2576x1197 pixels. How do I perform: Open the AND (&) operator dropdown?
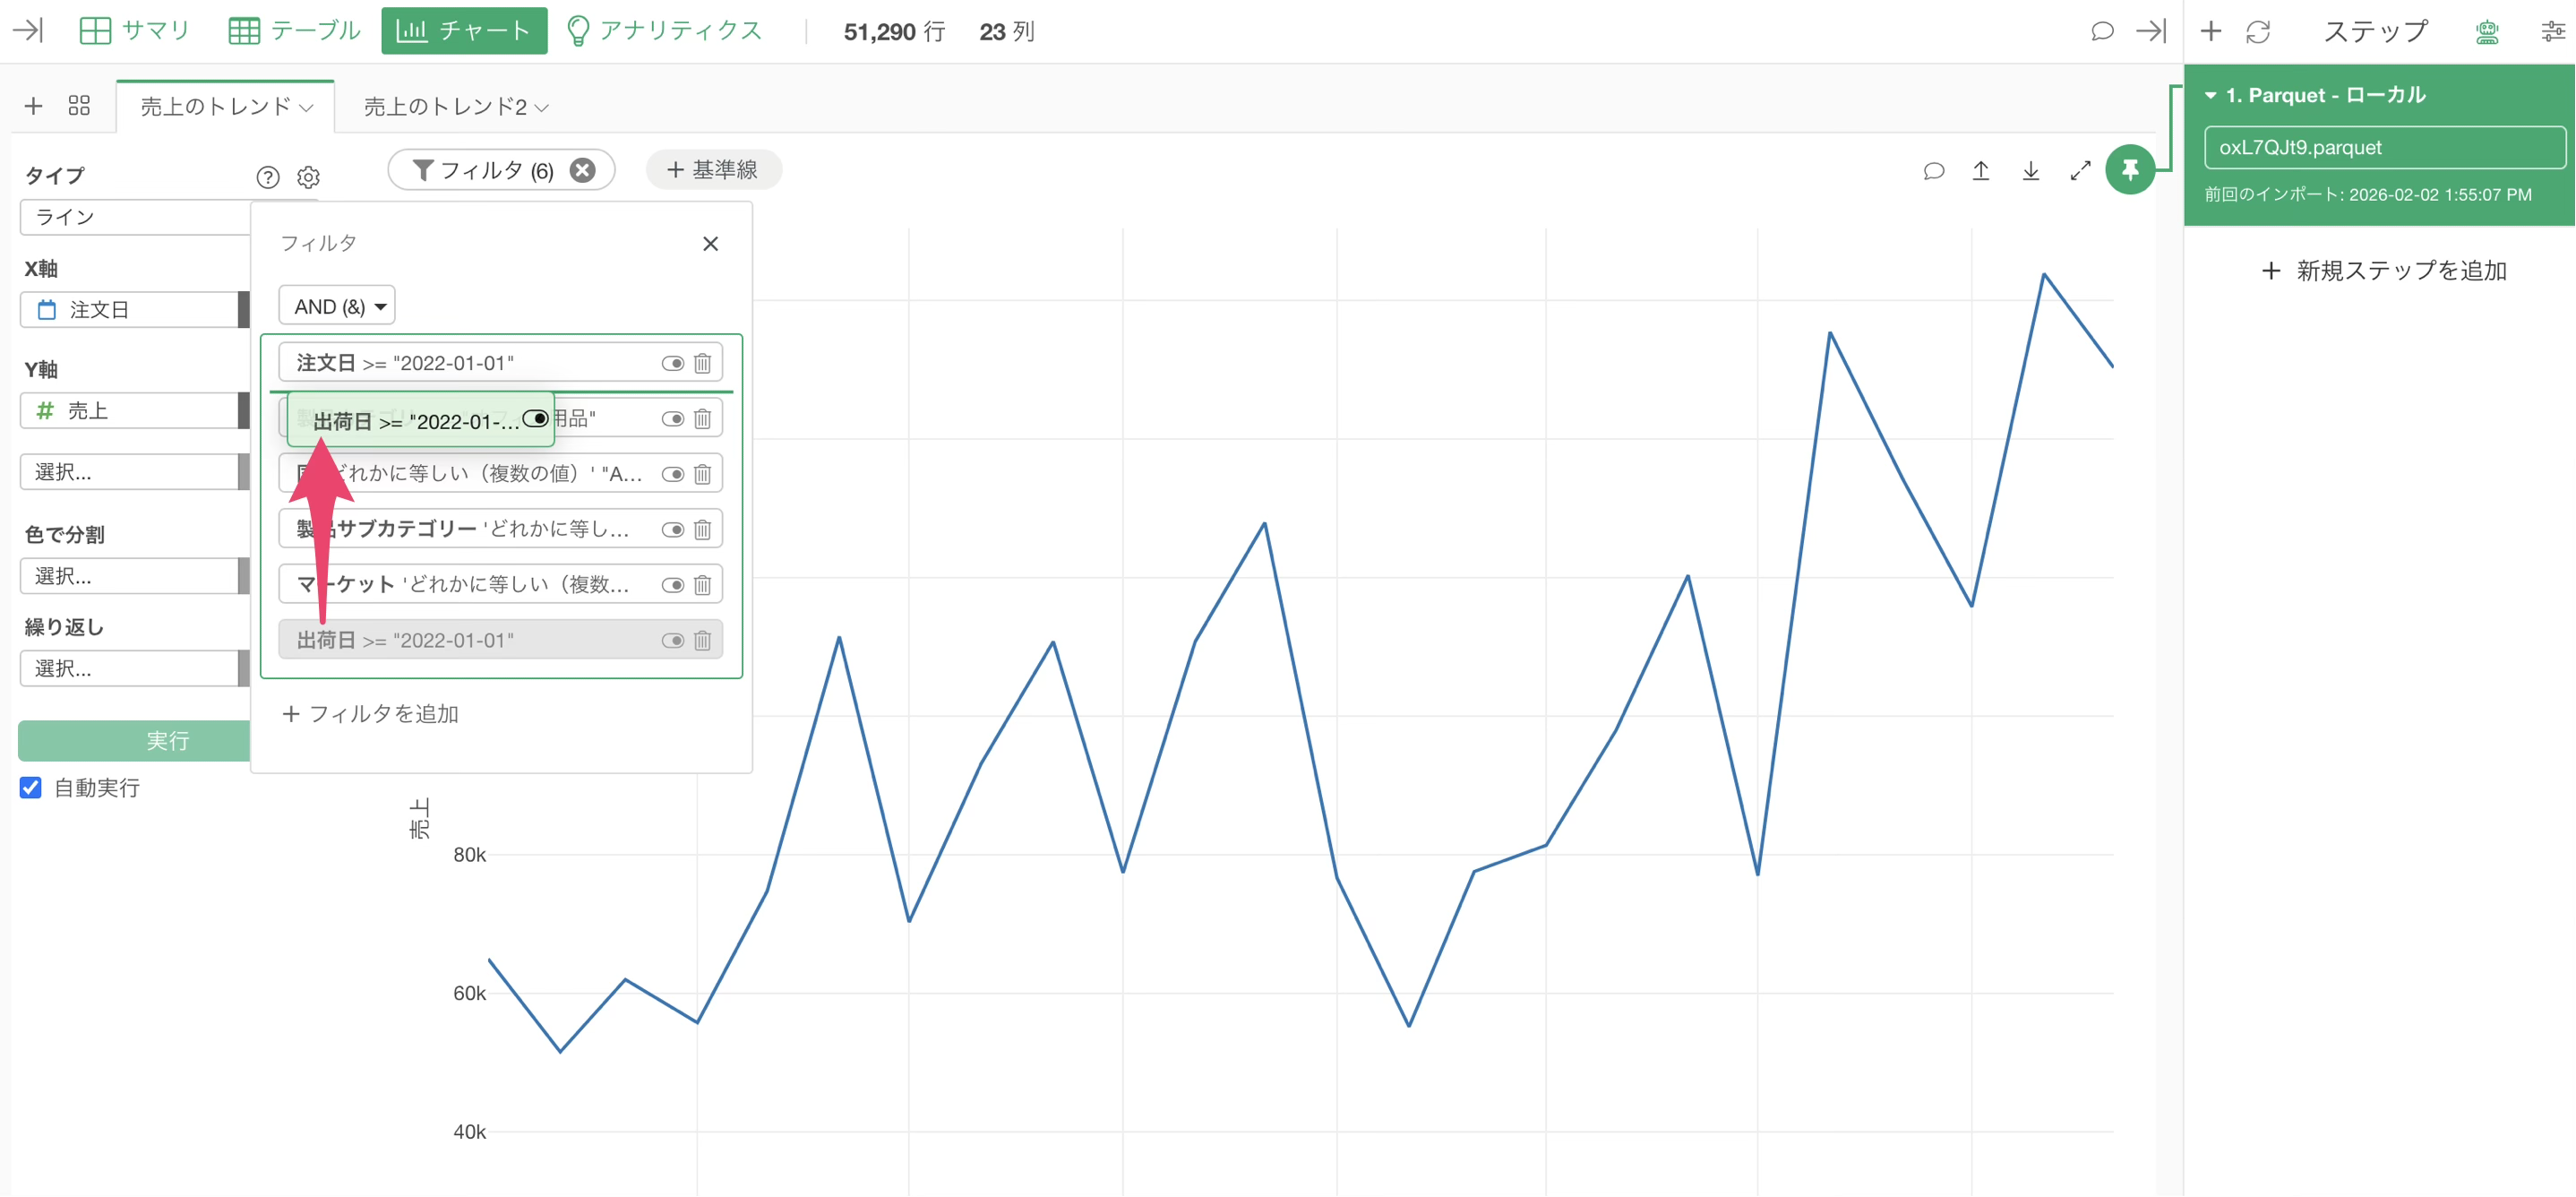[337, 306]
